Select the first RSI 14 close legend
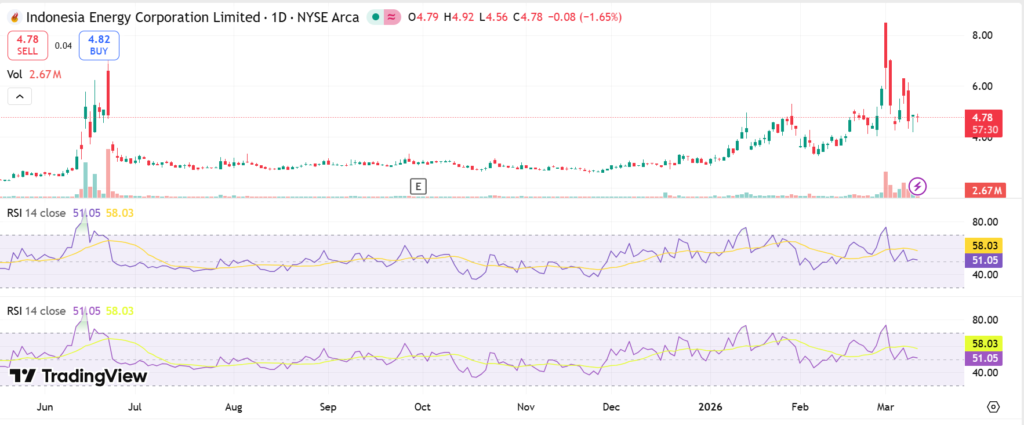The image size is (1024, 425). 37,213
